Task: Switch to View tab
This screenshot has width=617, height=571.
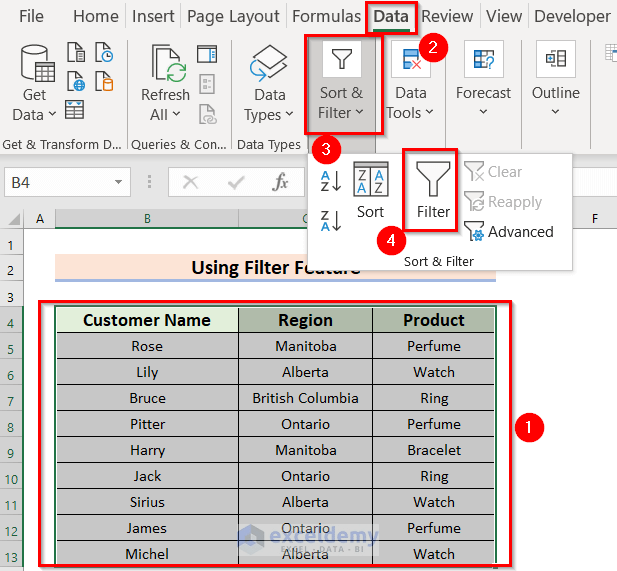Action: pos(504,17)
